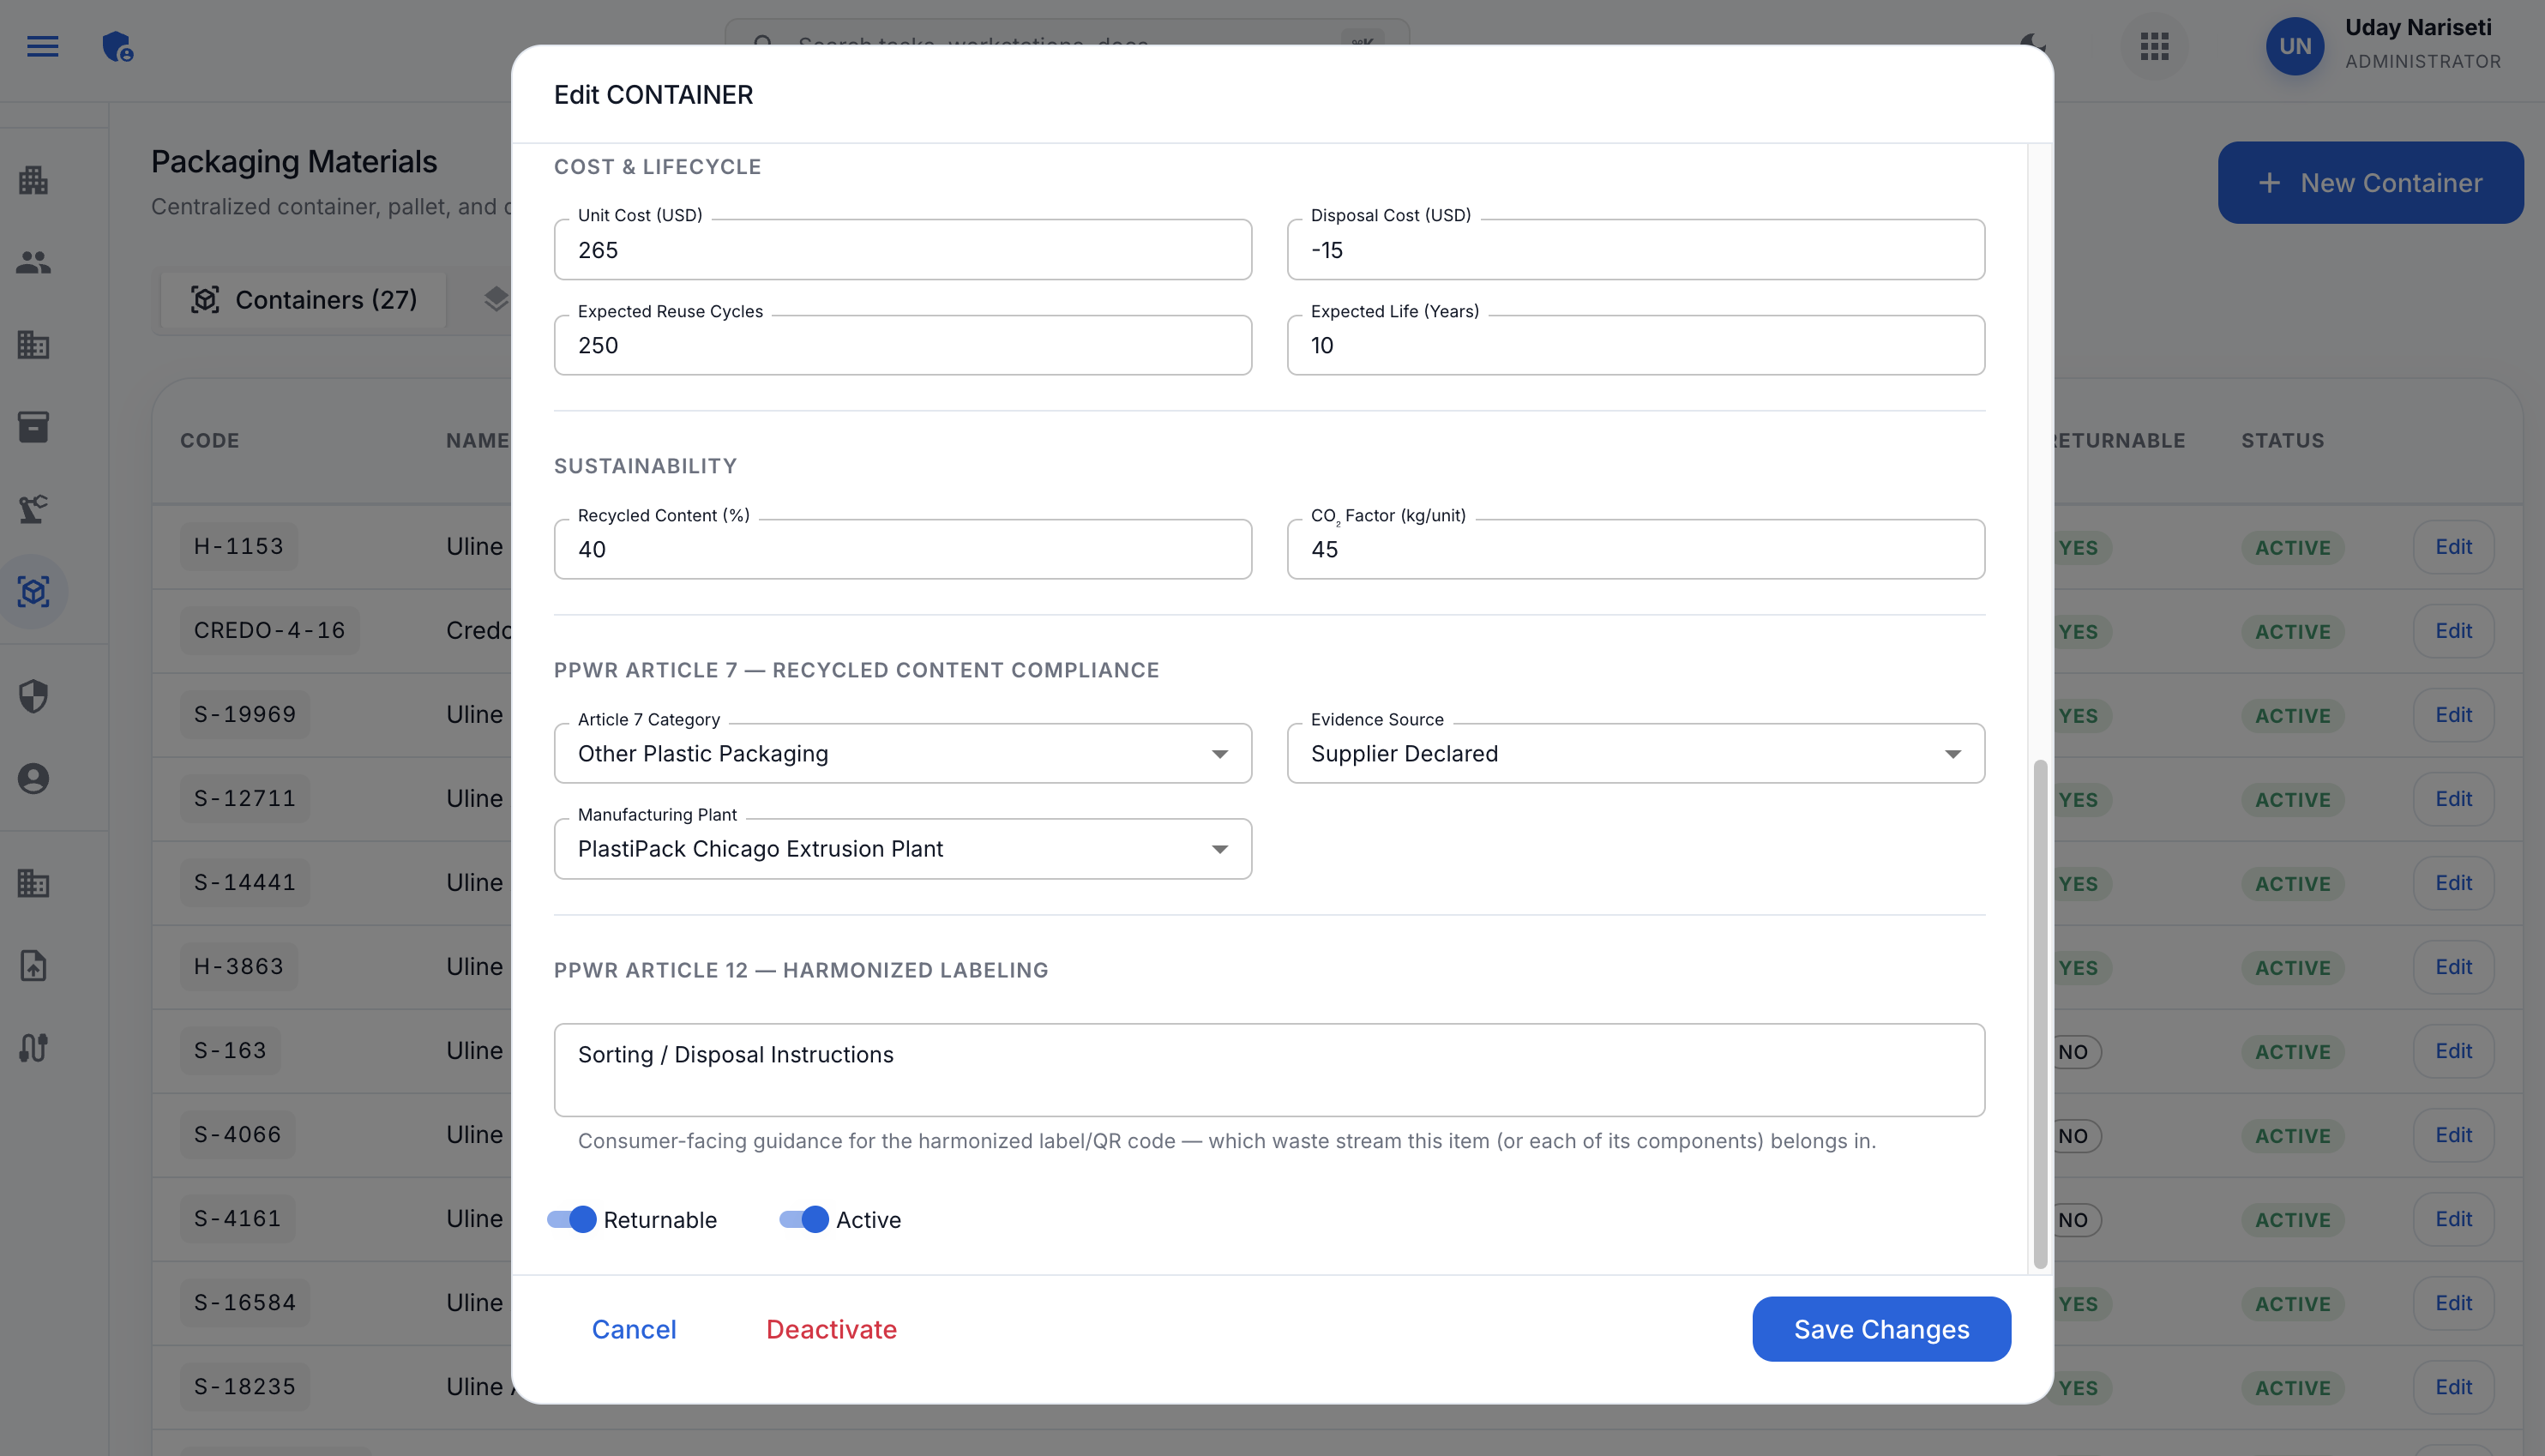Cancel the edit dialog
The height and width of the screenshot is (1456, 2545).
[634, 1329]
